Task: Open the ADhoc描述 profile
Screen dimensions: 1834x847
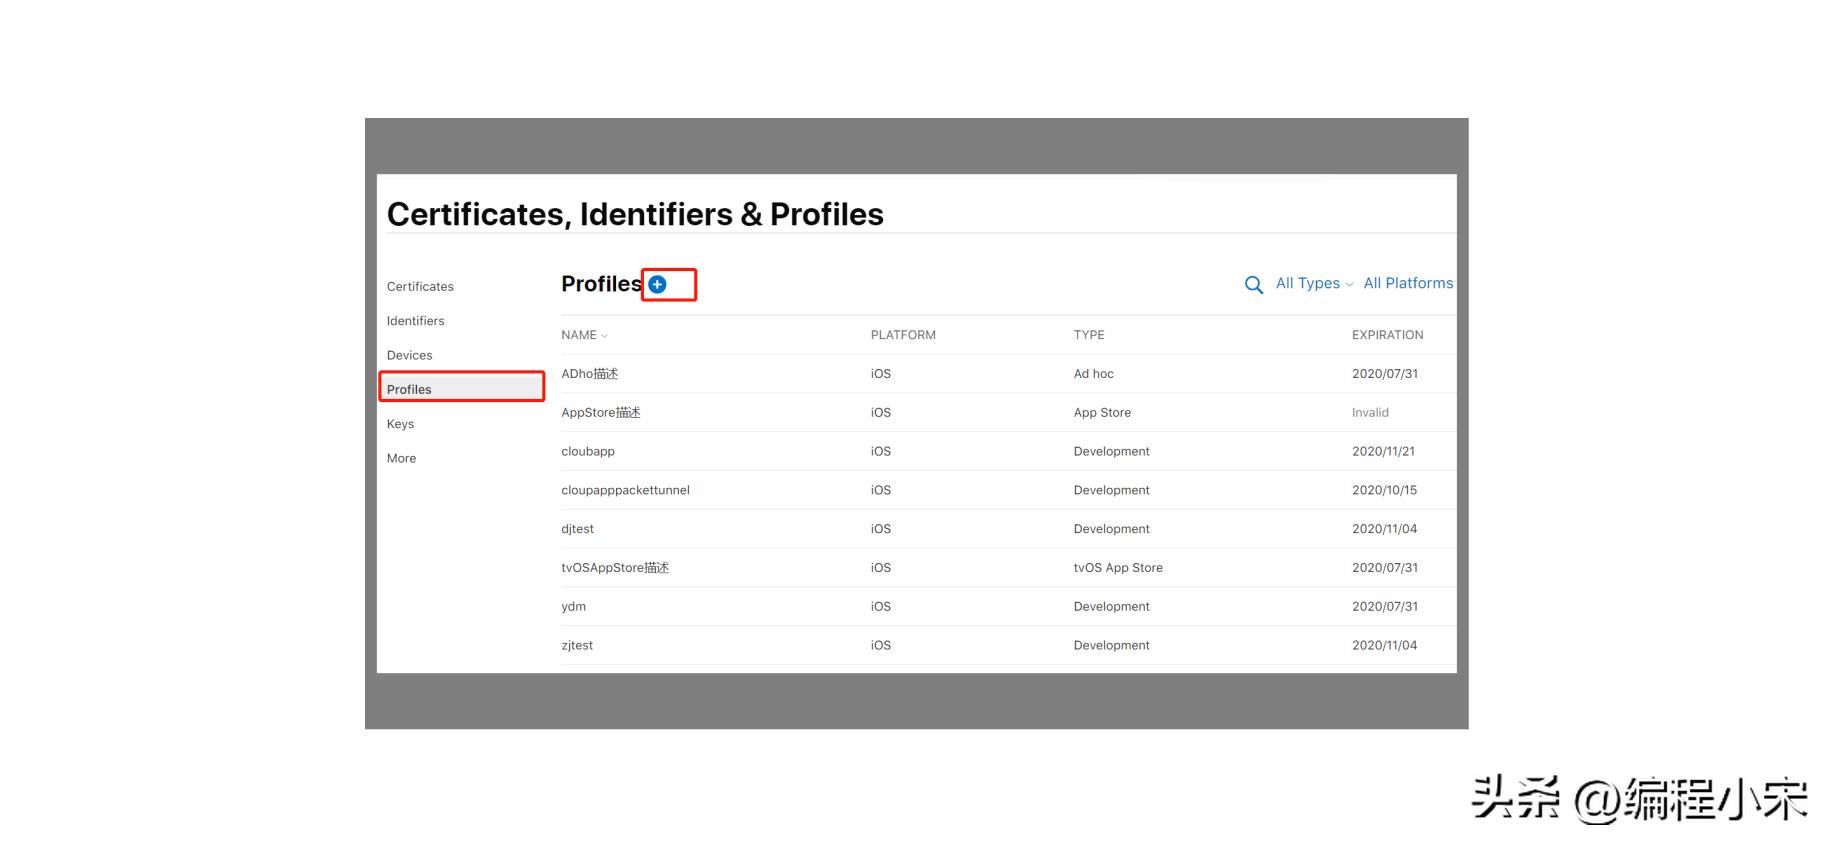Action: tap(589, 374)
